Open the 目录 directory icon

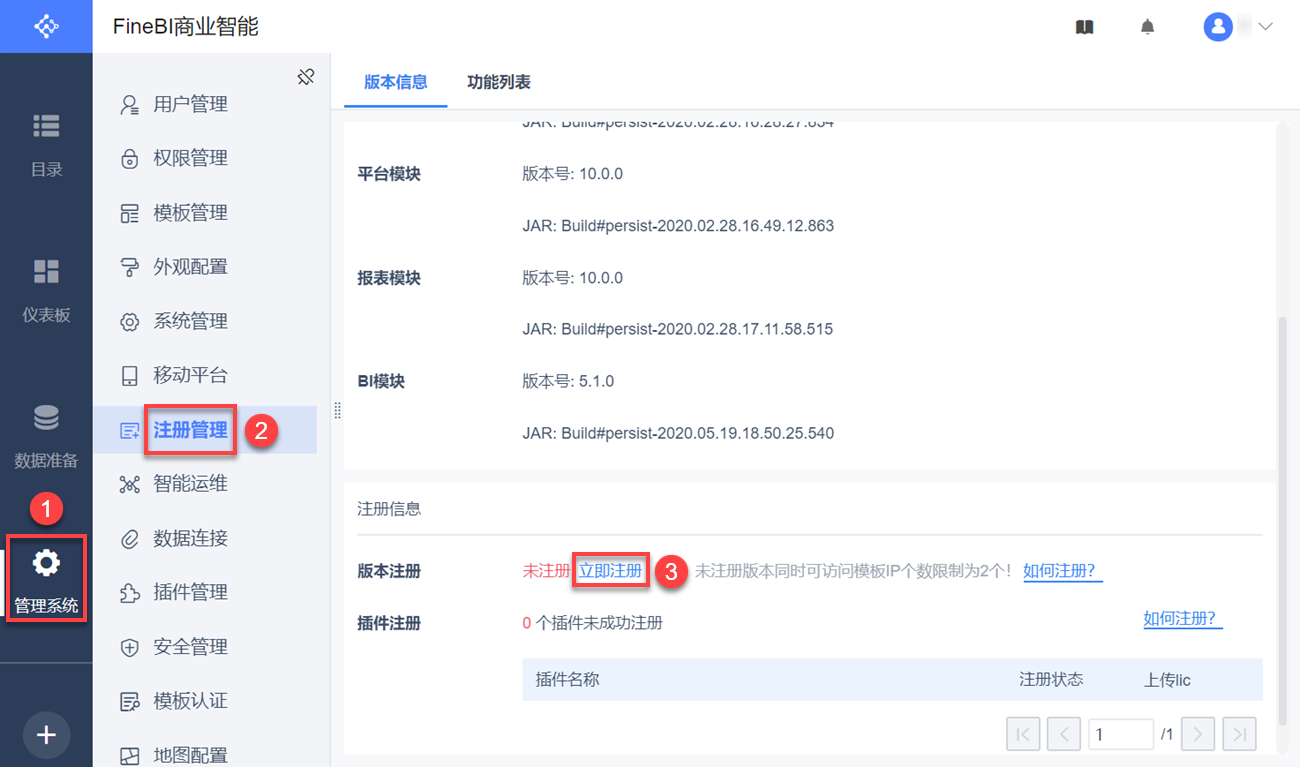click(x=46, y=126)
